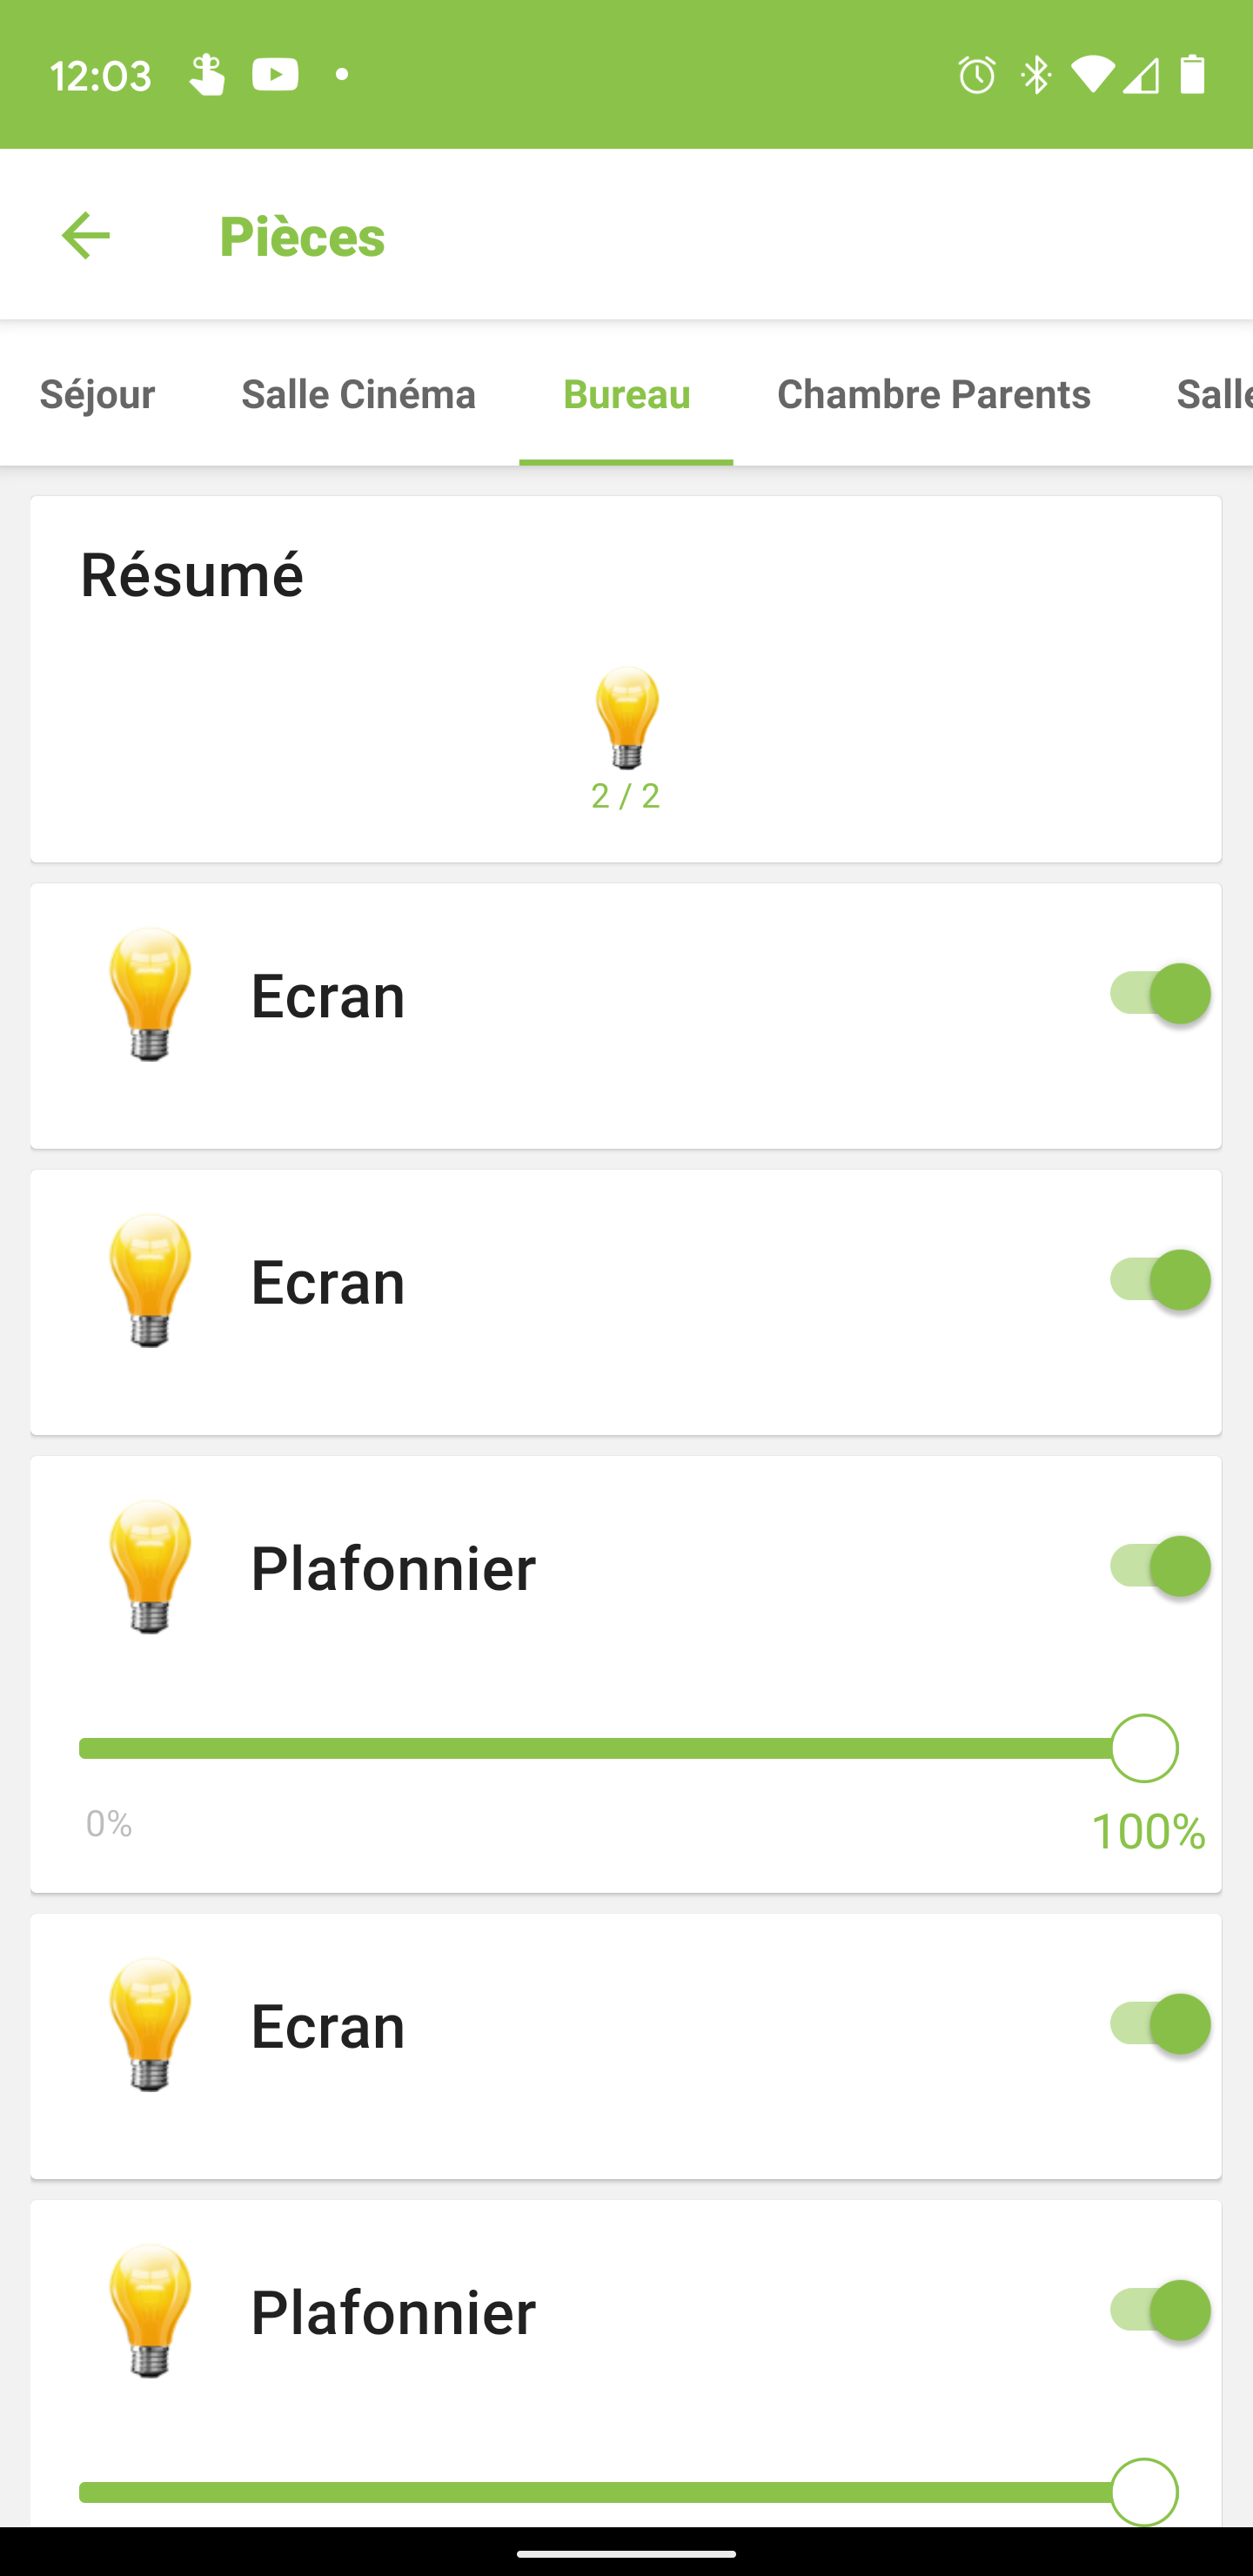Click the first Plafonnier brightness slider handle

click(1144, 1748)
